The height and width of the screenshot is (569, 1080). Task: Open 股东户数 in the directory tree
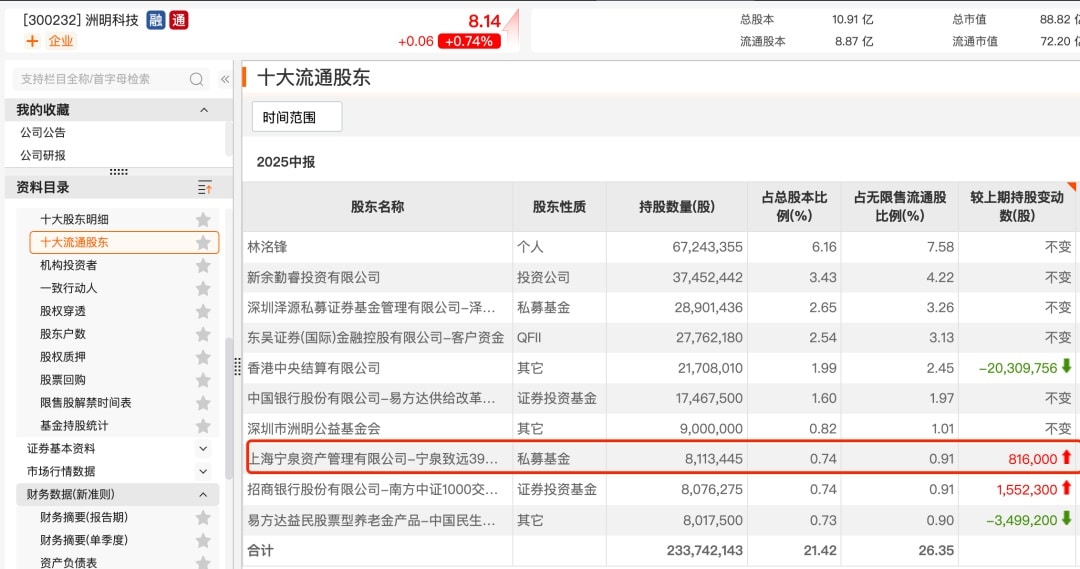tap(63, 334)
